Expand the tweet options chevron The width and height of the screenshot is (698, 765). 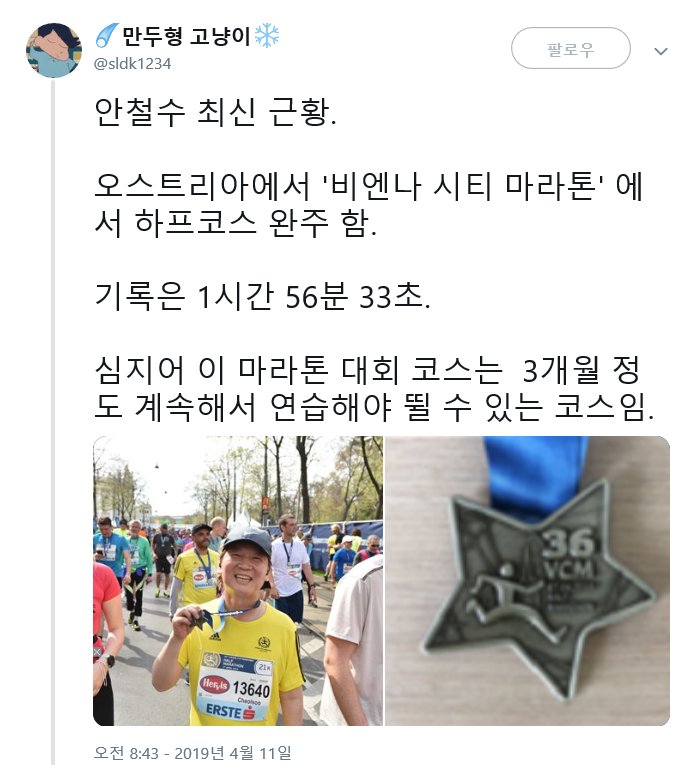[x=660, y=51]
